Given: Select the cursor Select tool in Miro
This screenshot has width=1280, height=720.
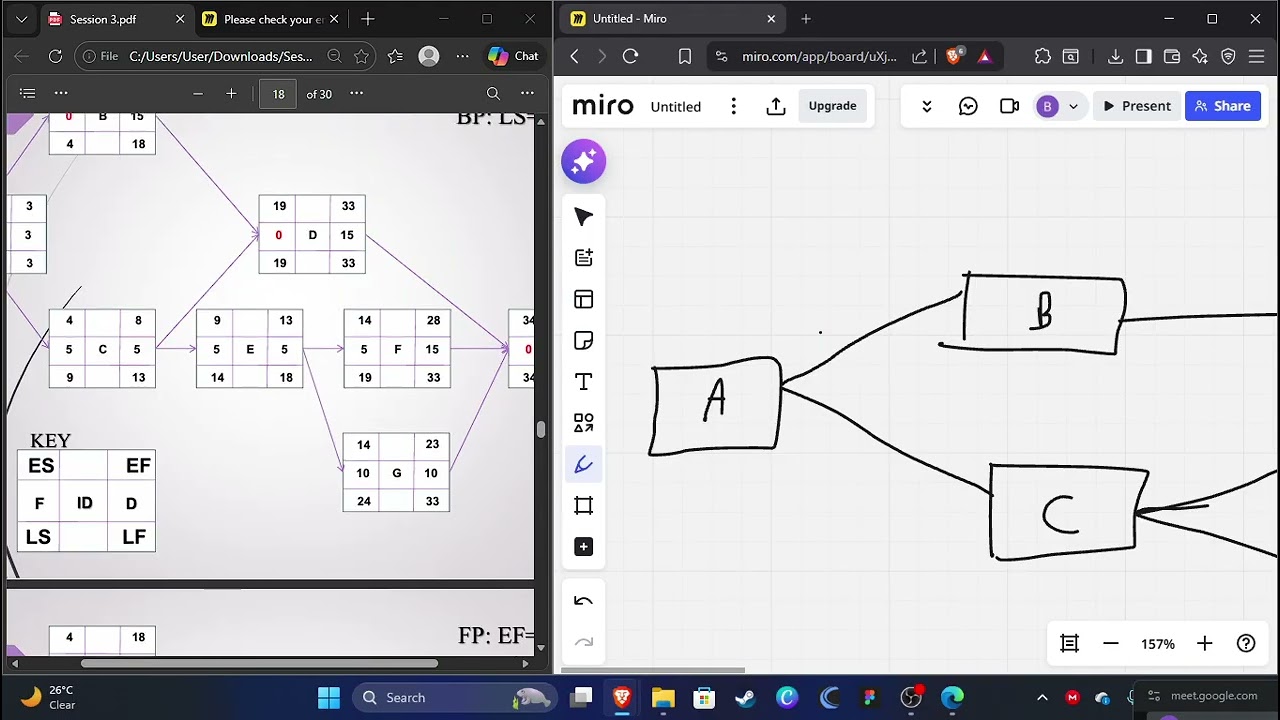Looking at the screenshot, I should pyautogui.click(x=584, y=217).
